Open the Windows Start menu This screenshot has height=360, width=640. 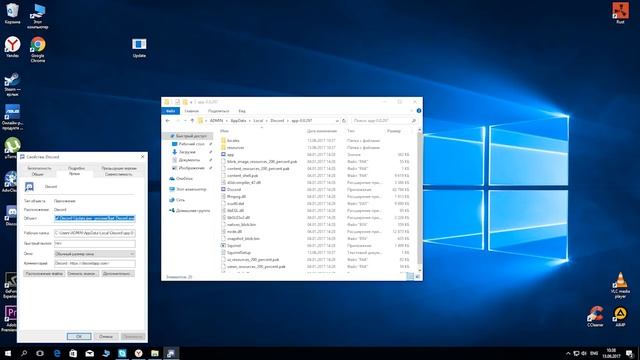click(8, 353)
